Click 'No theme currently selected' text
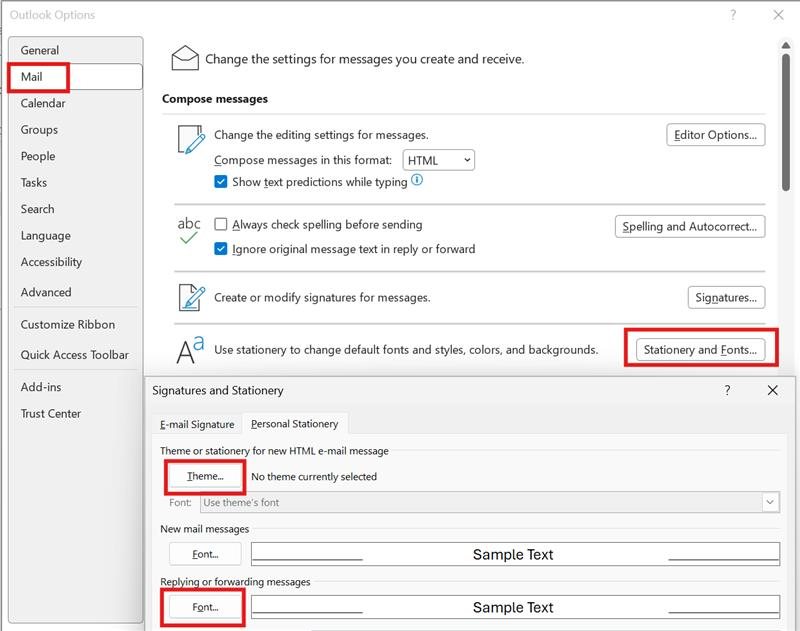This screenshot has width=800, height=631. tap(314, 476)
